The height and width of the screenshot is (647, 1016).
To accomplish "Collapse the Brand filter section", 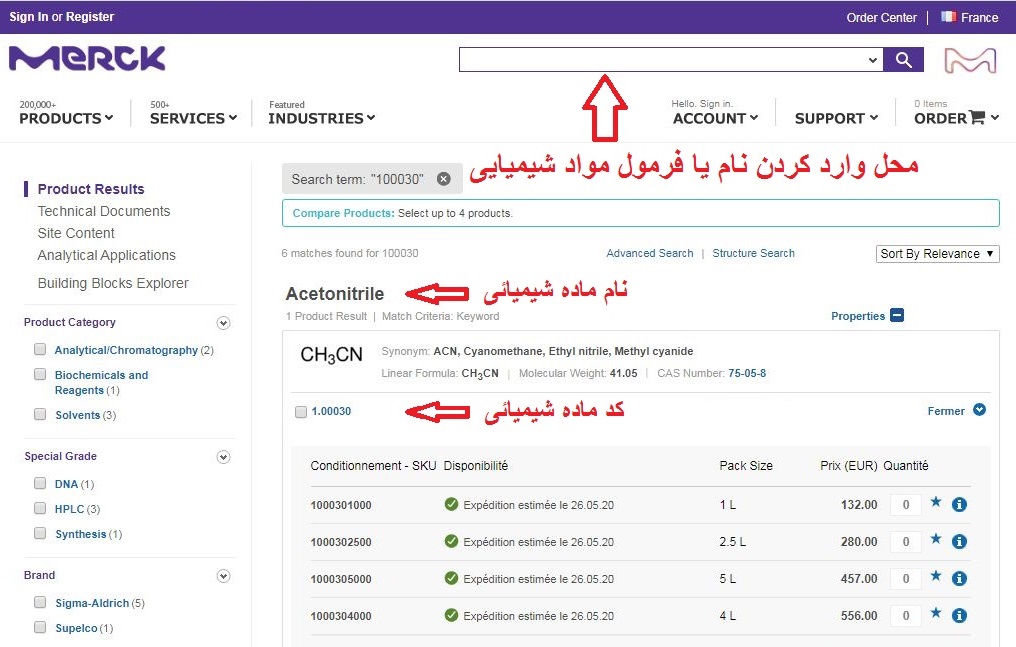I will pos(224,576).
